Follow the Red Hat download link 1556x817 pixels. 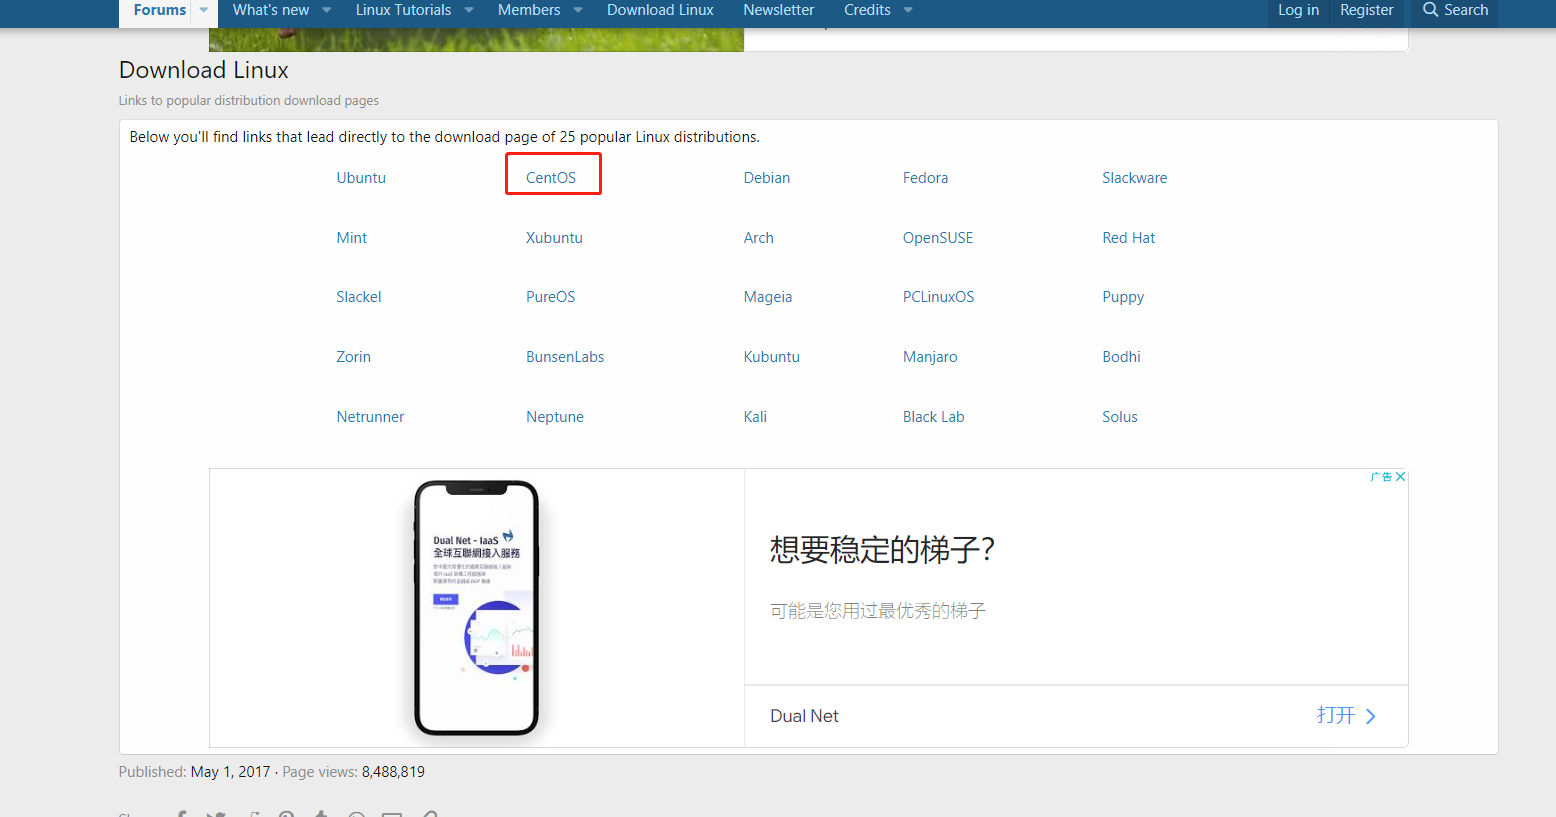1128,238
